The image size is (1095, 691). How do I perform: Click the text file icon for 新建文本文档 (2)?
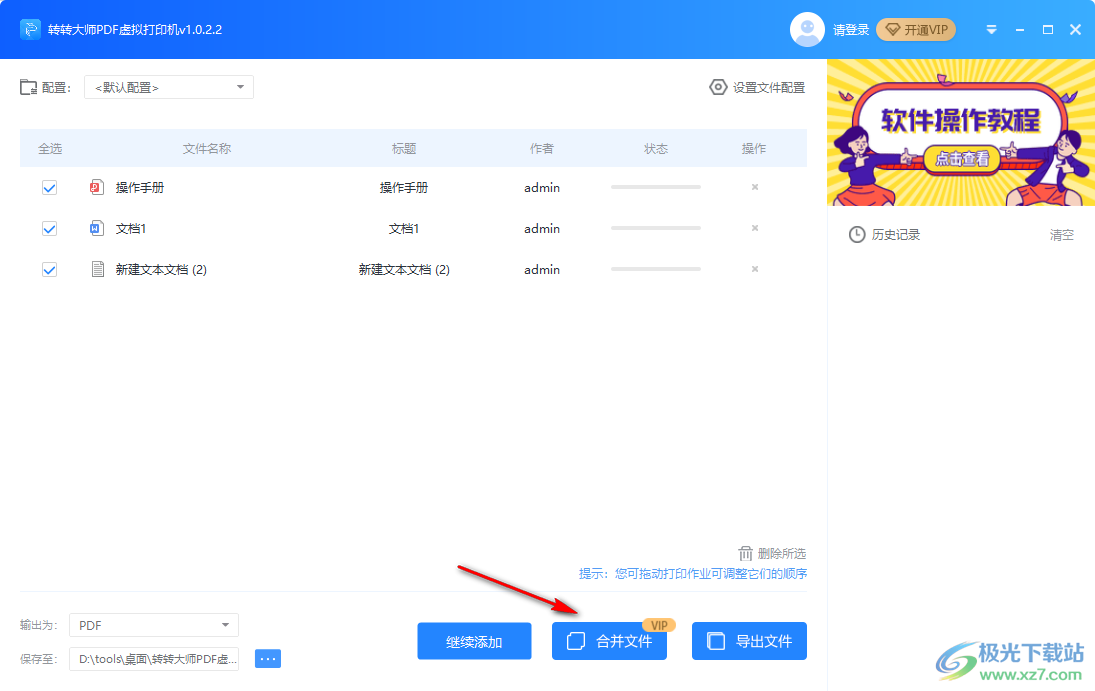coord(97,269)
